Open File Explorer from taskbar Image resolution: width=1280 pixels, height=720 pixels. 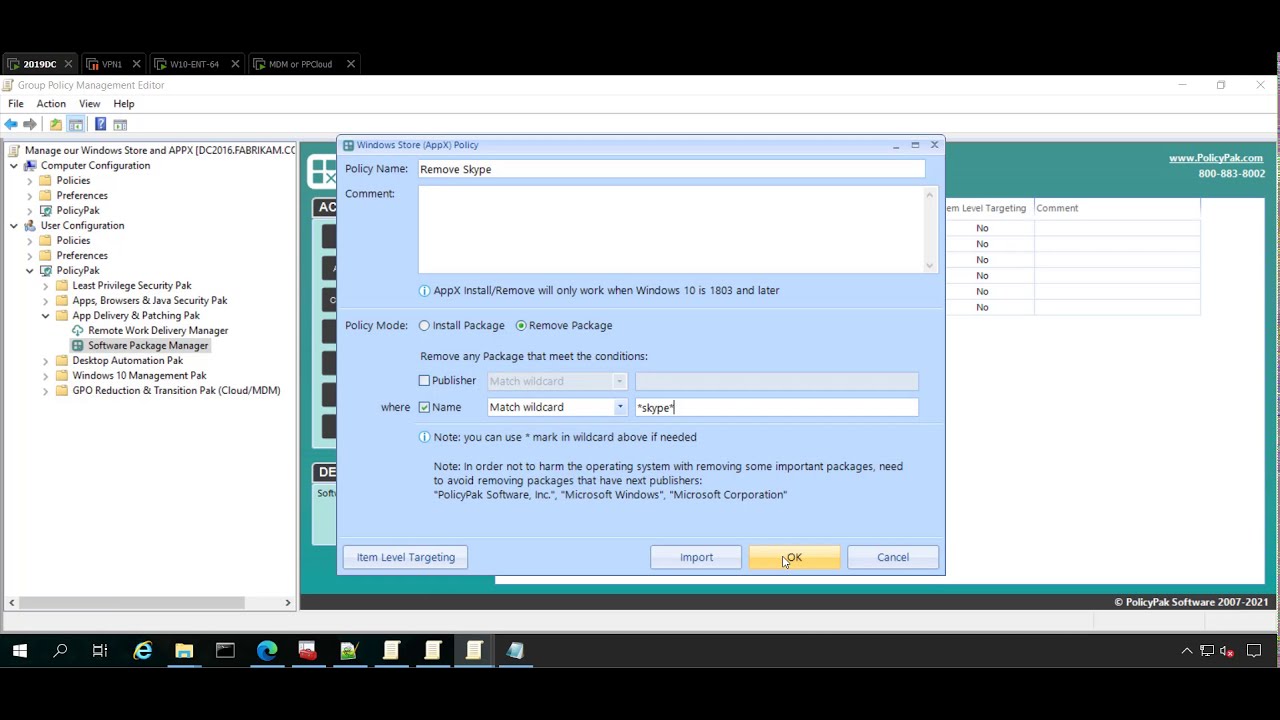[184, 651]
